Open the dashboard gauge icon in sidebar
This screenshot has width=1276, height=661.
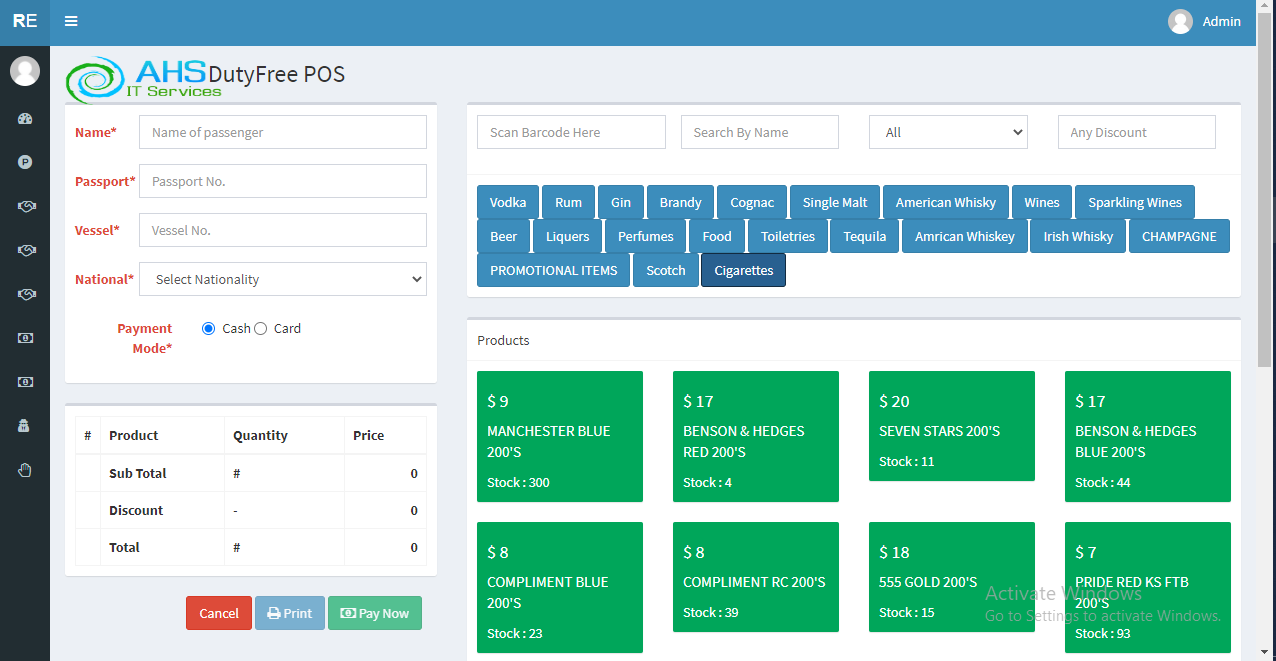(25, 118)
